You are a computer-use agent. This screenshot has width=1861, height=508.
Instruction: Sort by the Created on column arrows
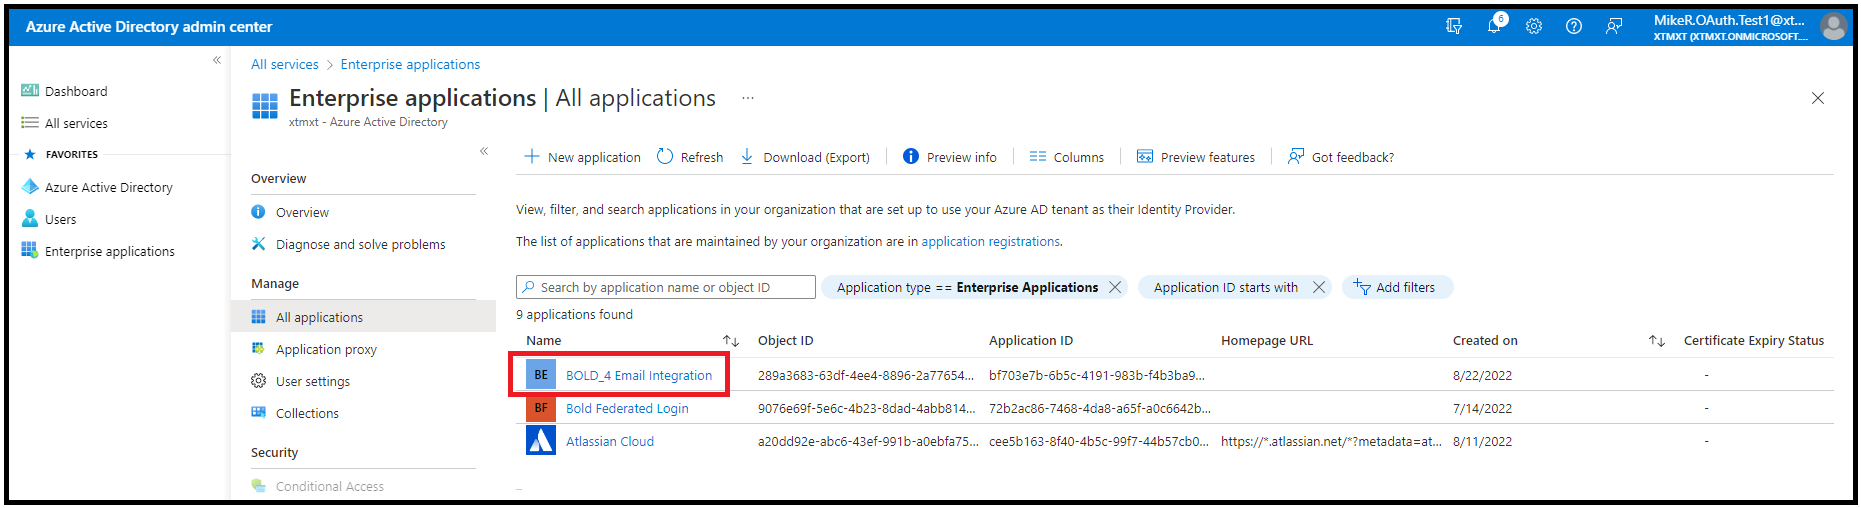1657,341
